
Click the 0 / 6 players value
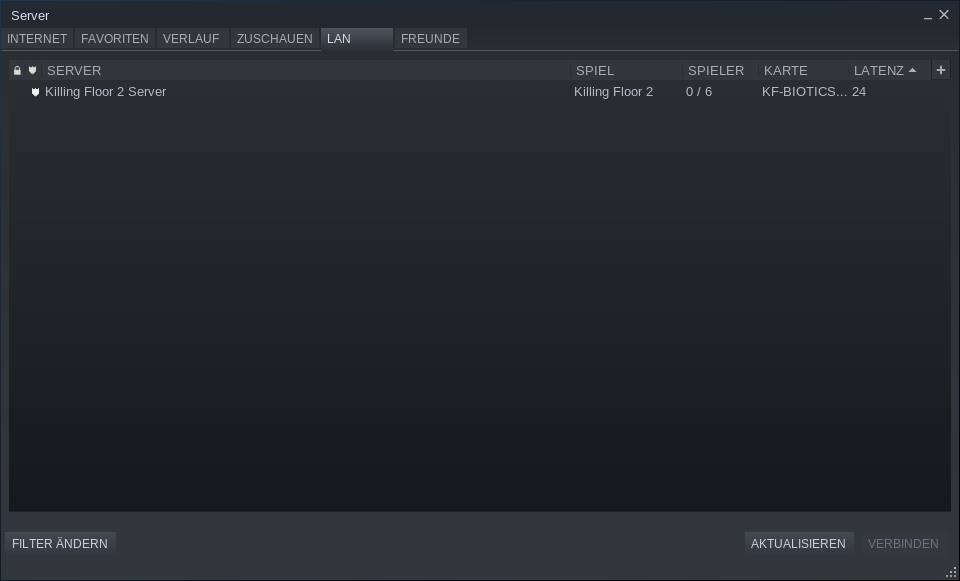tap(699, 92)
